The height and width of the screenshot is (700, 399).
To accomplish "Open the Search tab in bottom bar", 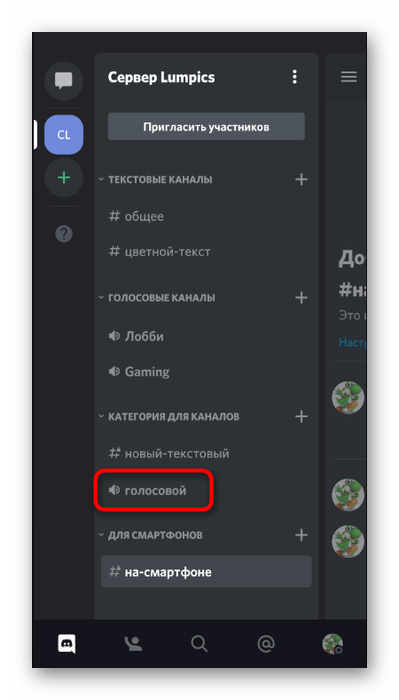I will [x=199, y=644].
